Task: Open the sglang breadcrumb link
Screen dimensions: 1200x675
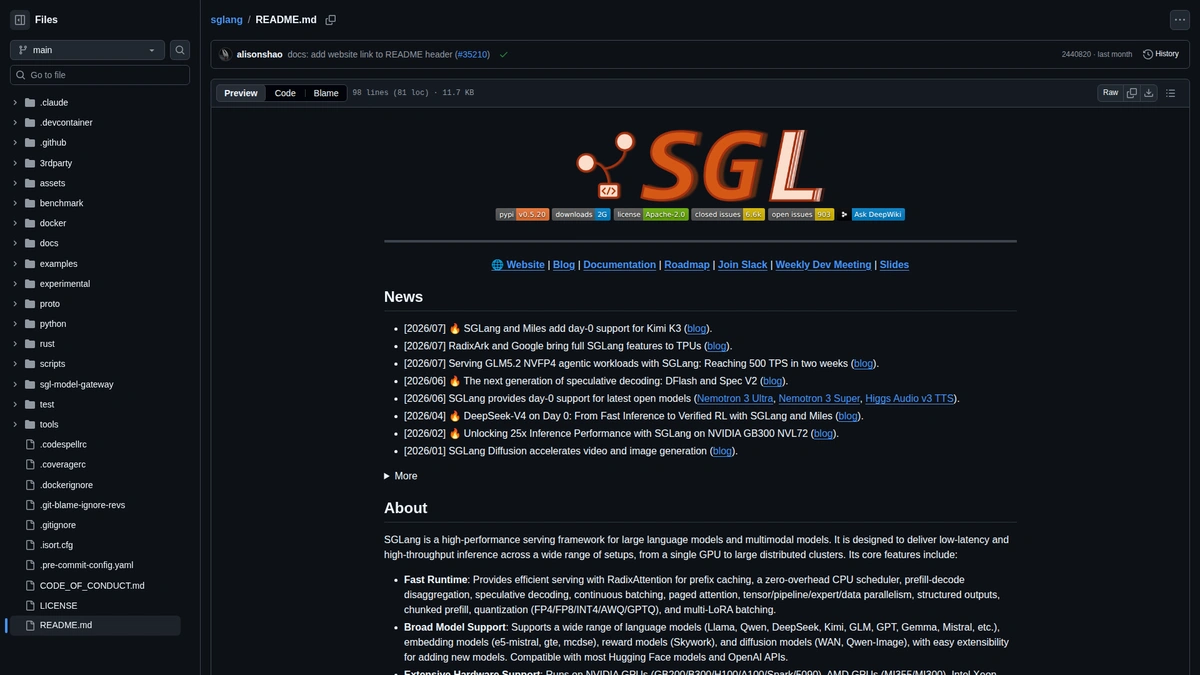Action: coord(227,19)
